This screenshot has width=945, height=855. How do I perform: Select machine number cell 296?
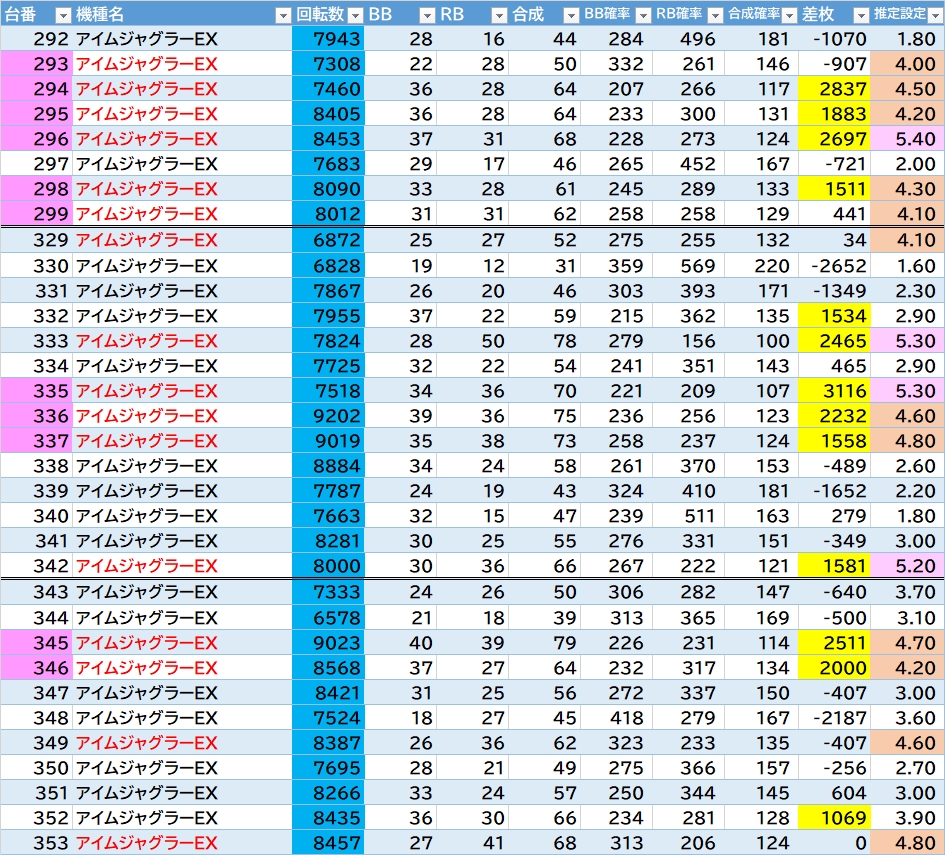click(x=37, y=139)
